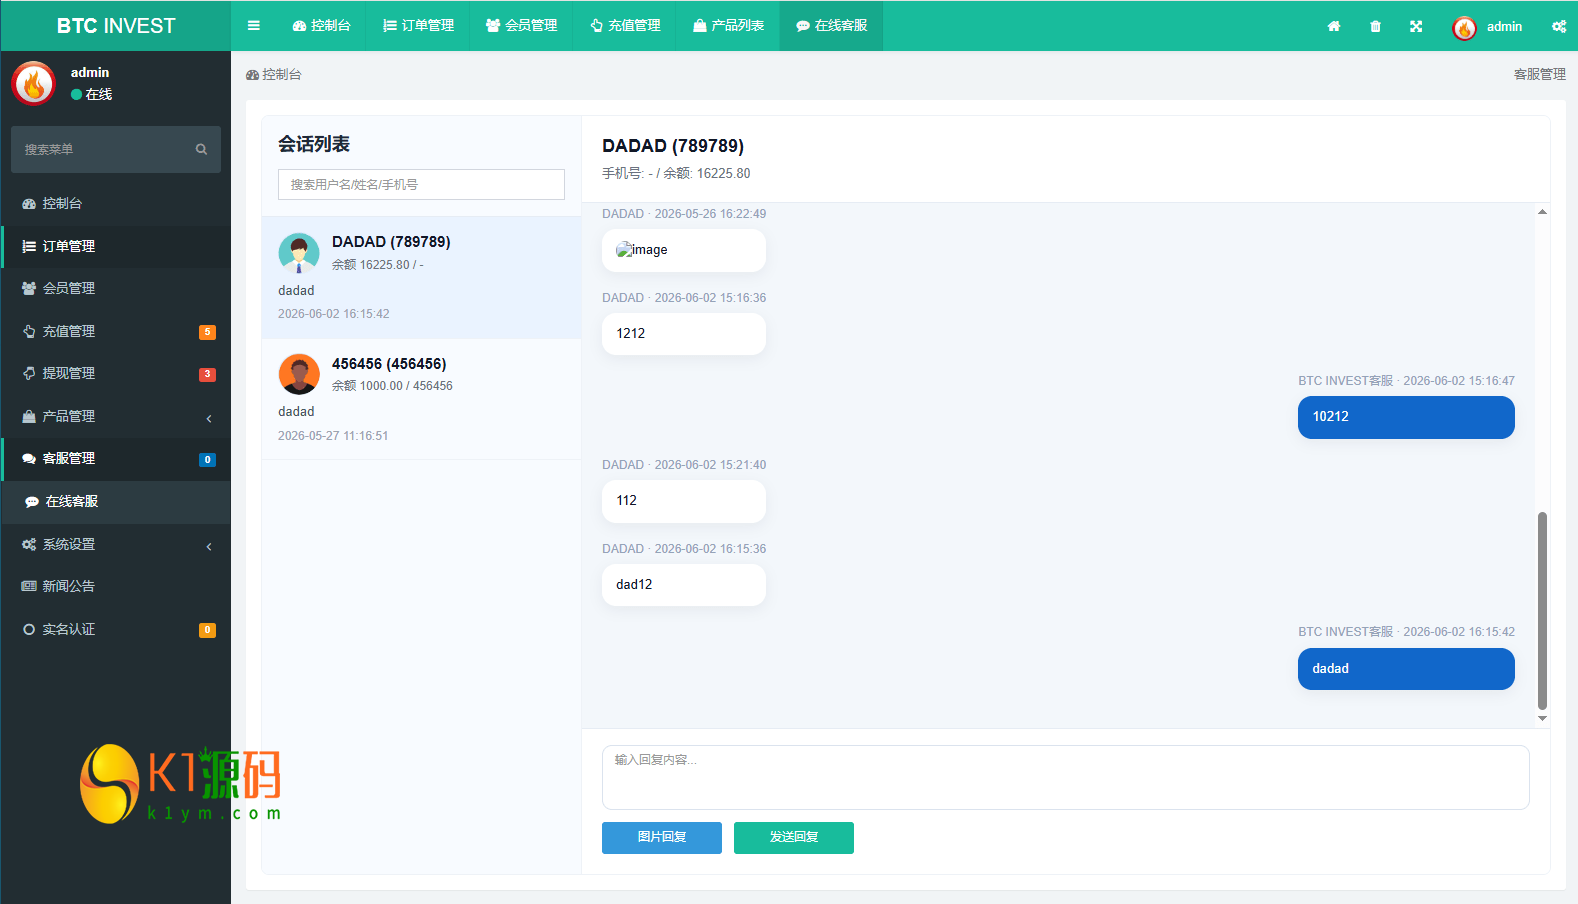
Task: Click the 图片回复 button
Action: pos(662,838)
